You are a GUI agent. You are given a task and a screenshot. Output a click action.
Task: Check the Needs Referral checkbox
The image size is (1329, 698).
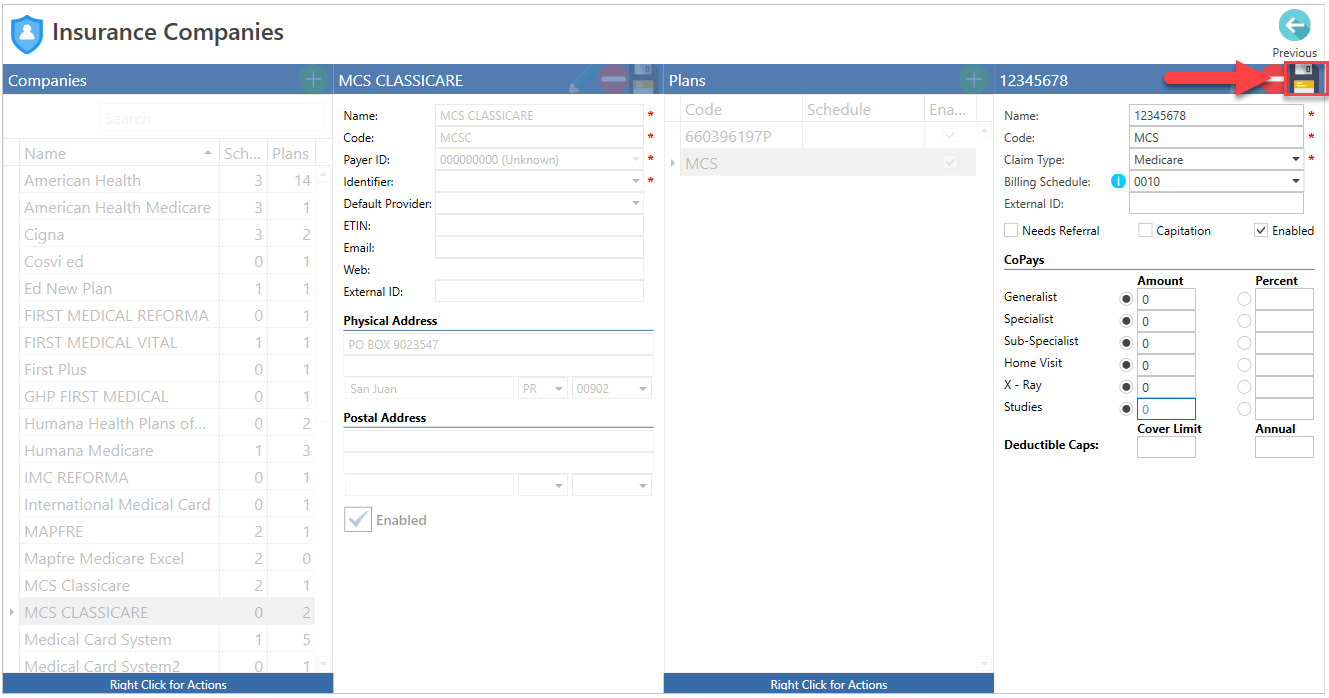click(x=1011, y=230)
